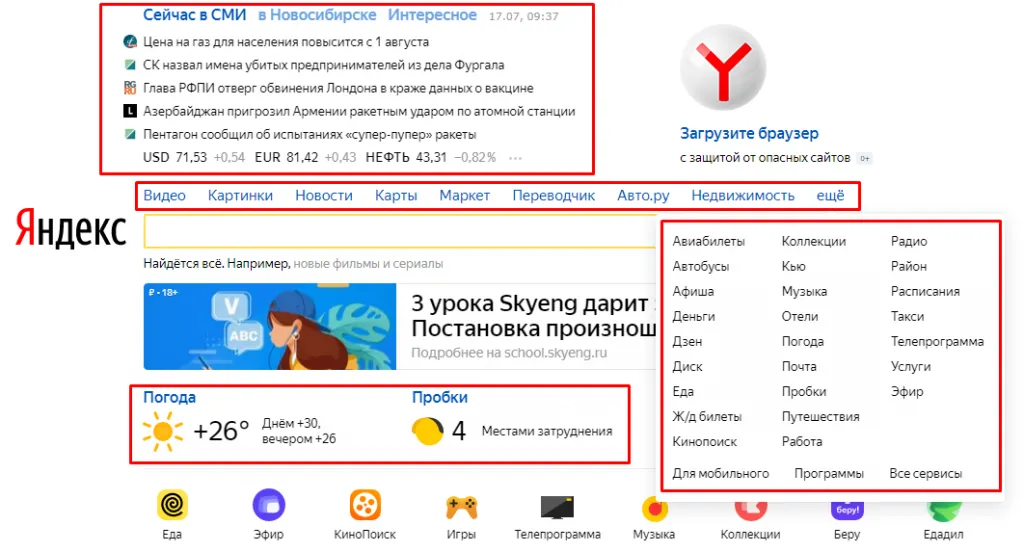The height and width of the screenshot is (552, 1024).
Task: Open Авто.ру in the services bar
Action: pos(643,195)
